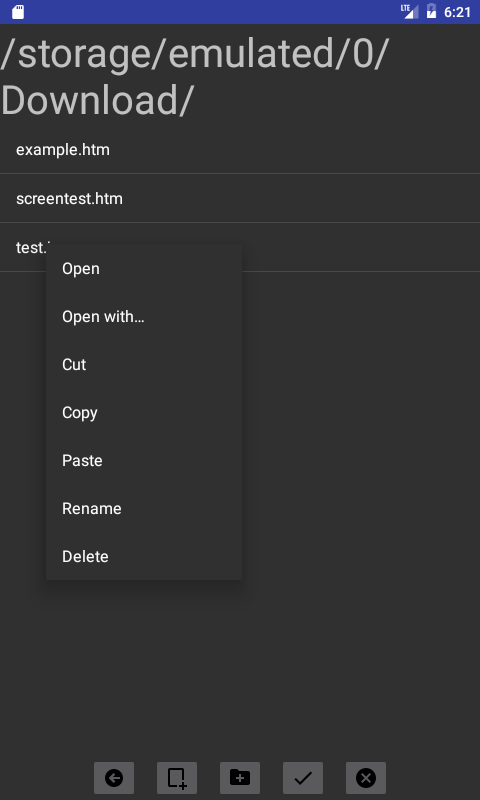Tap the battery icon in status bar
Screen dimensions: 480x800
[432, 11]
